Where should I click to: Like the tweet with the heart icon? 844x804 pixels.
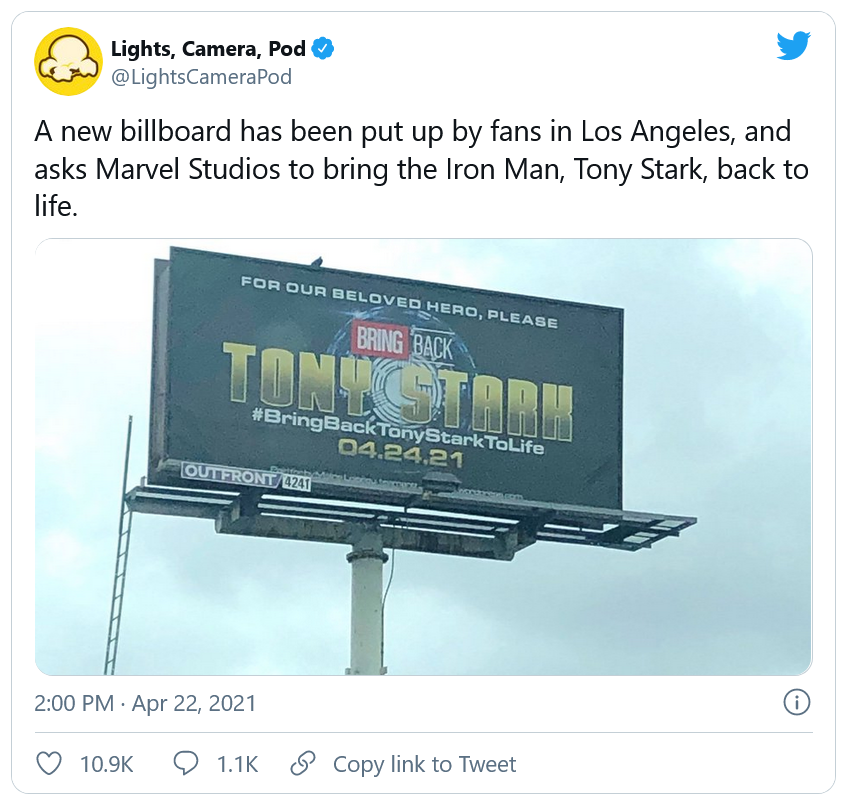[49, 764]
